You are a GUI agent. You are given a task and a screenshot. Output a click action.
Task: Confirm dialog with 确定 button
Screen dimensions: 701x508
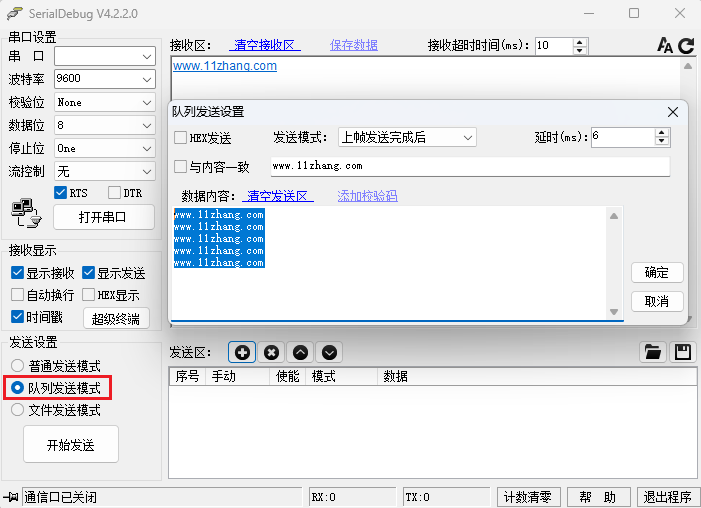[x=657, y=272]
